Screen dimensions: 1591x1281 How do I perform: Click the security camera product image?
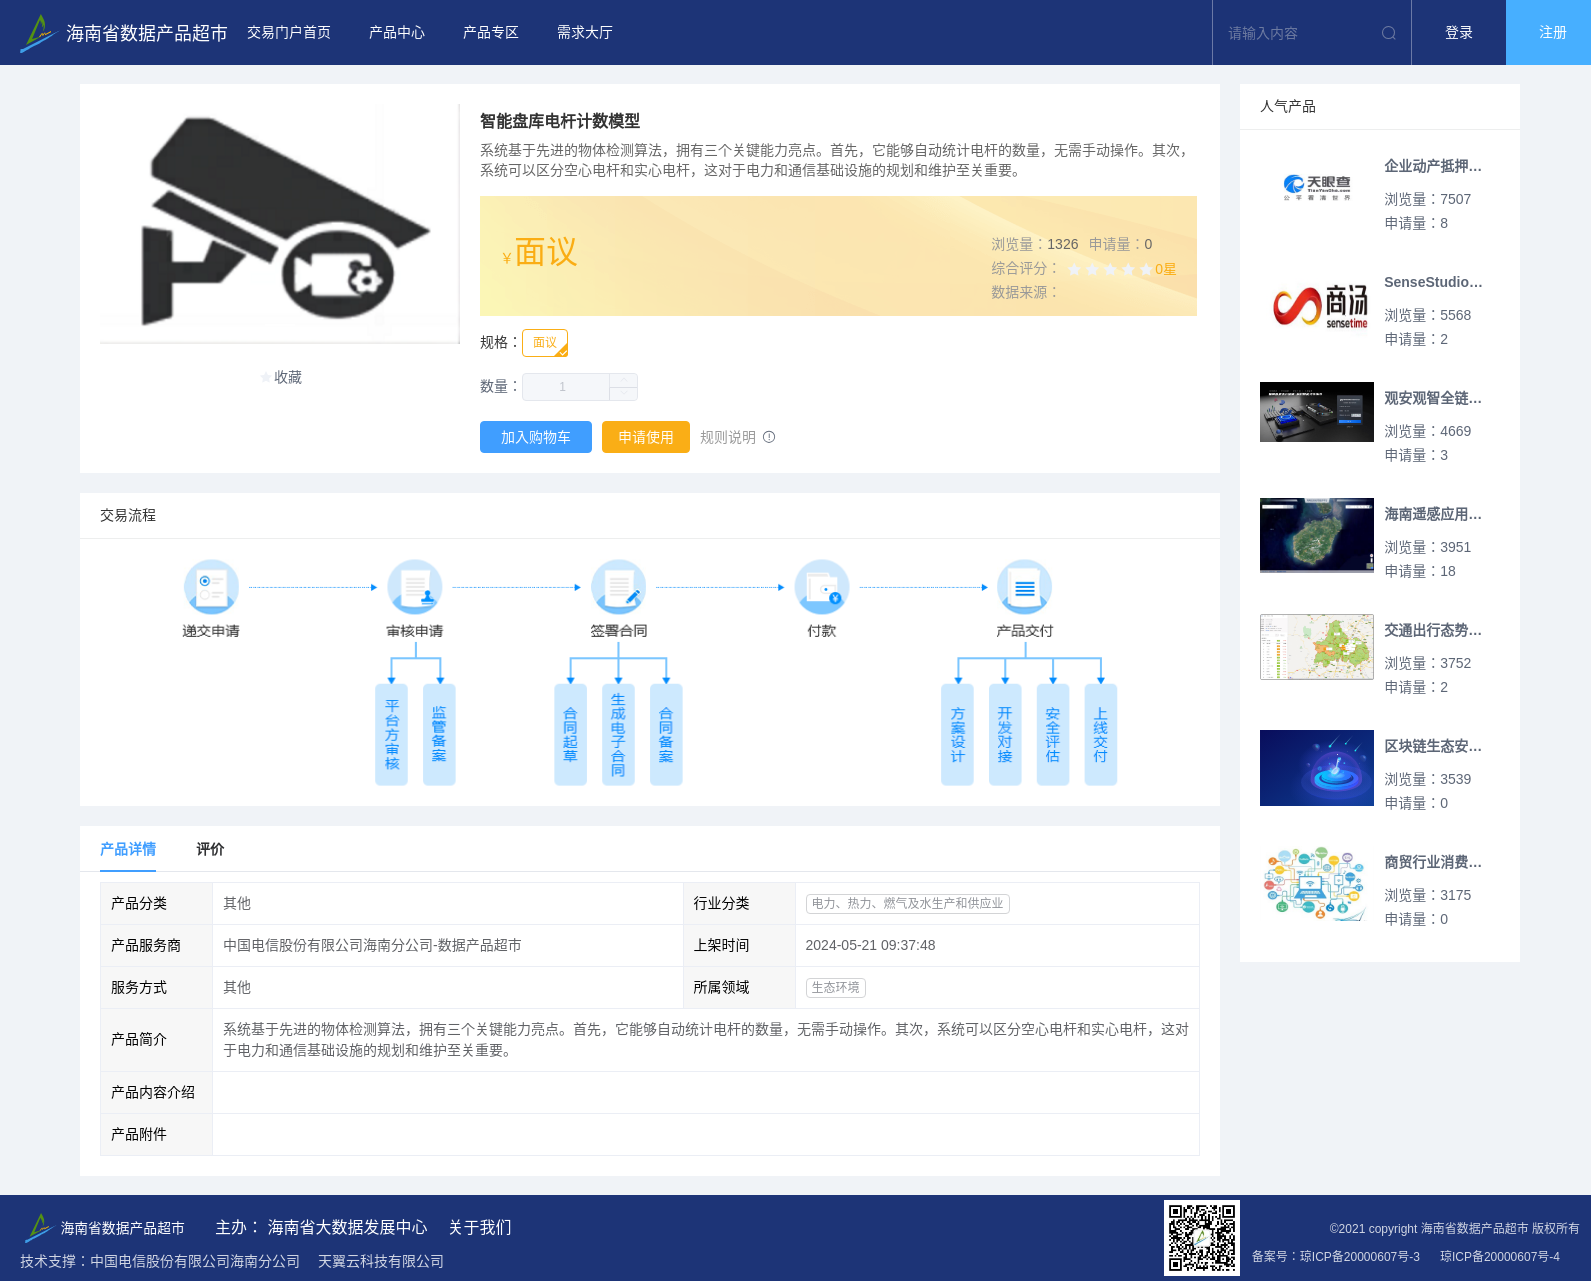pyautogui.click(x=280, y=224)
